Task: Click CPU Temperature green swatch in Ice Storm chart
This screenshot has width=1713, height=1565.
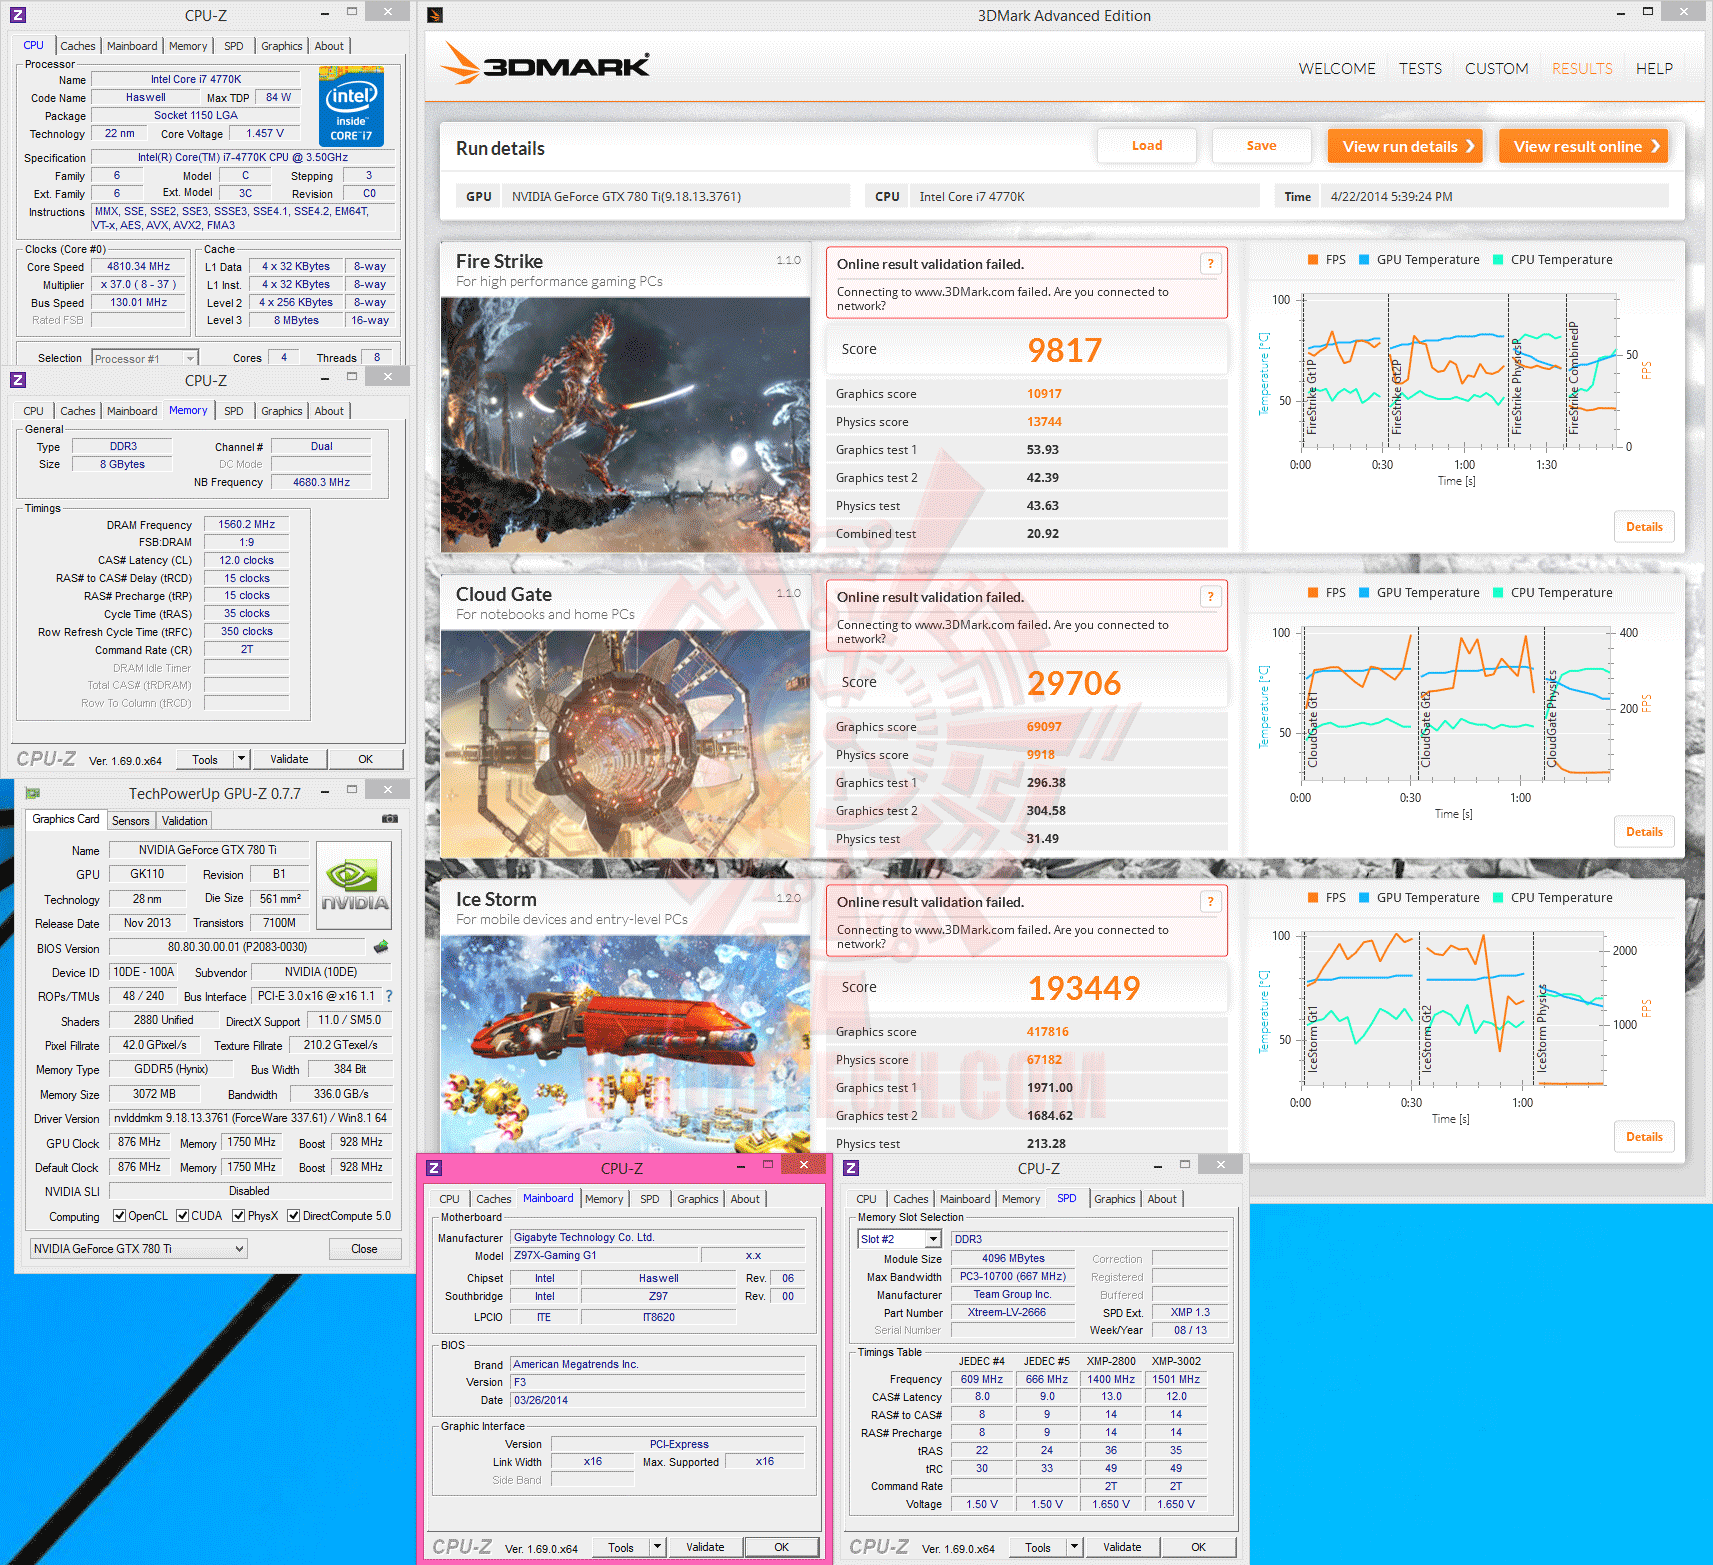Action: pos(1498,898)
